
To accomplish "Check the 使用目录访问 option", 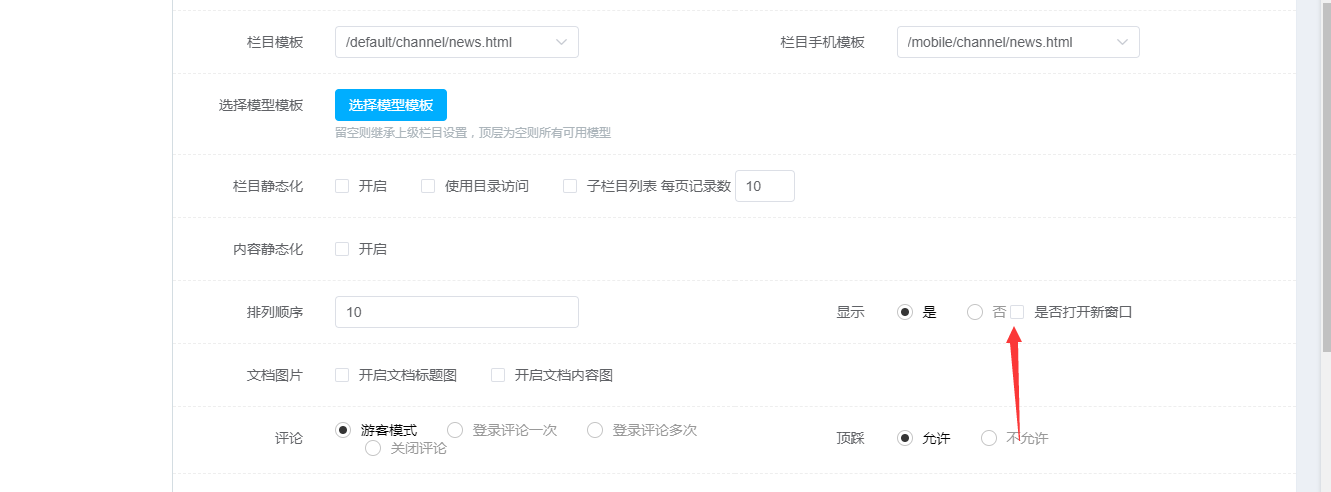I will pyautogui.click(x=428, y=186).
